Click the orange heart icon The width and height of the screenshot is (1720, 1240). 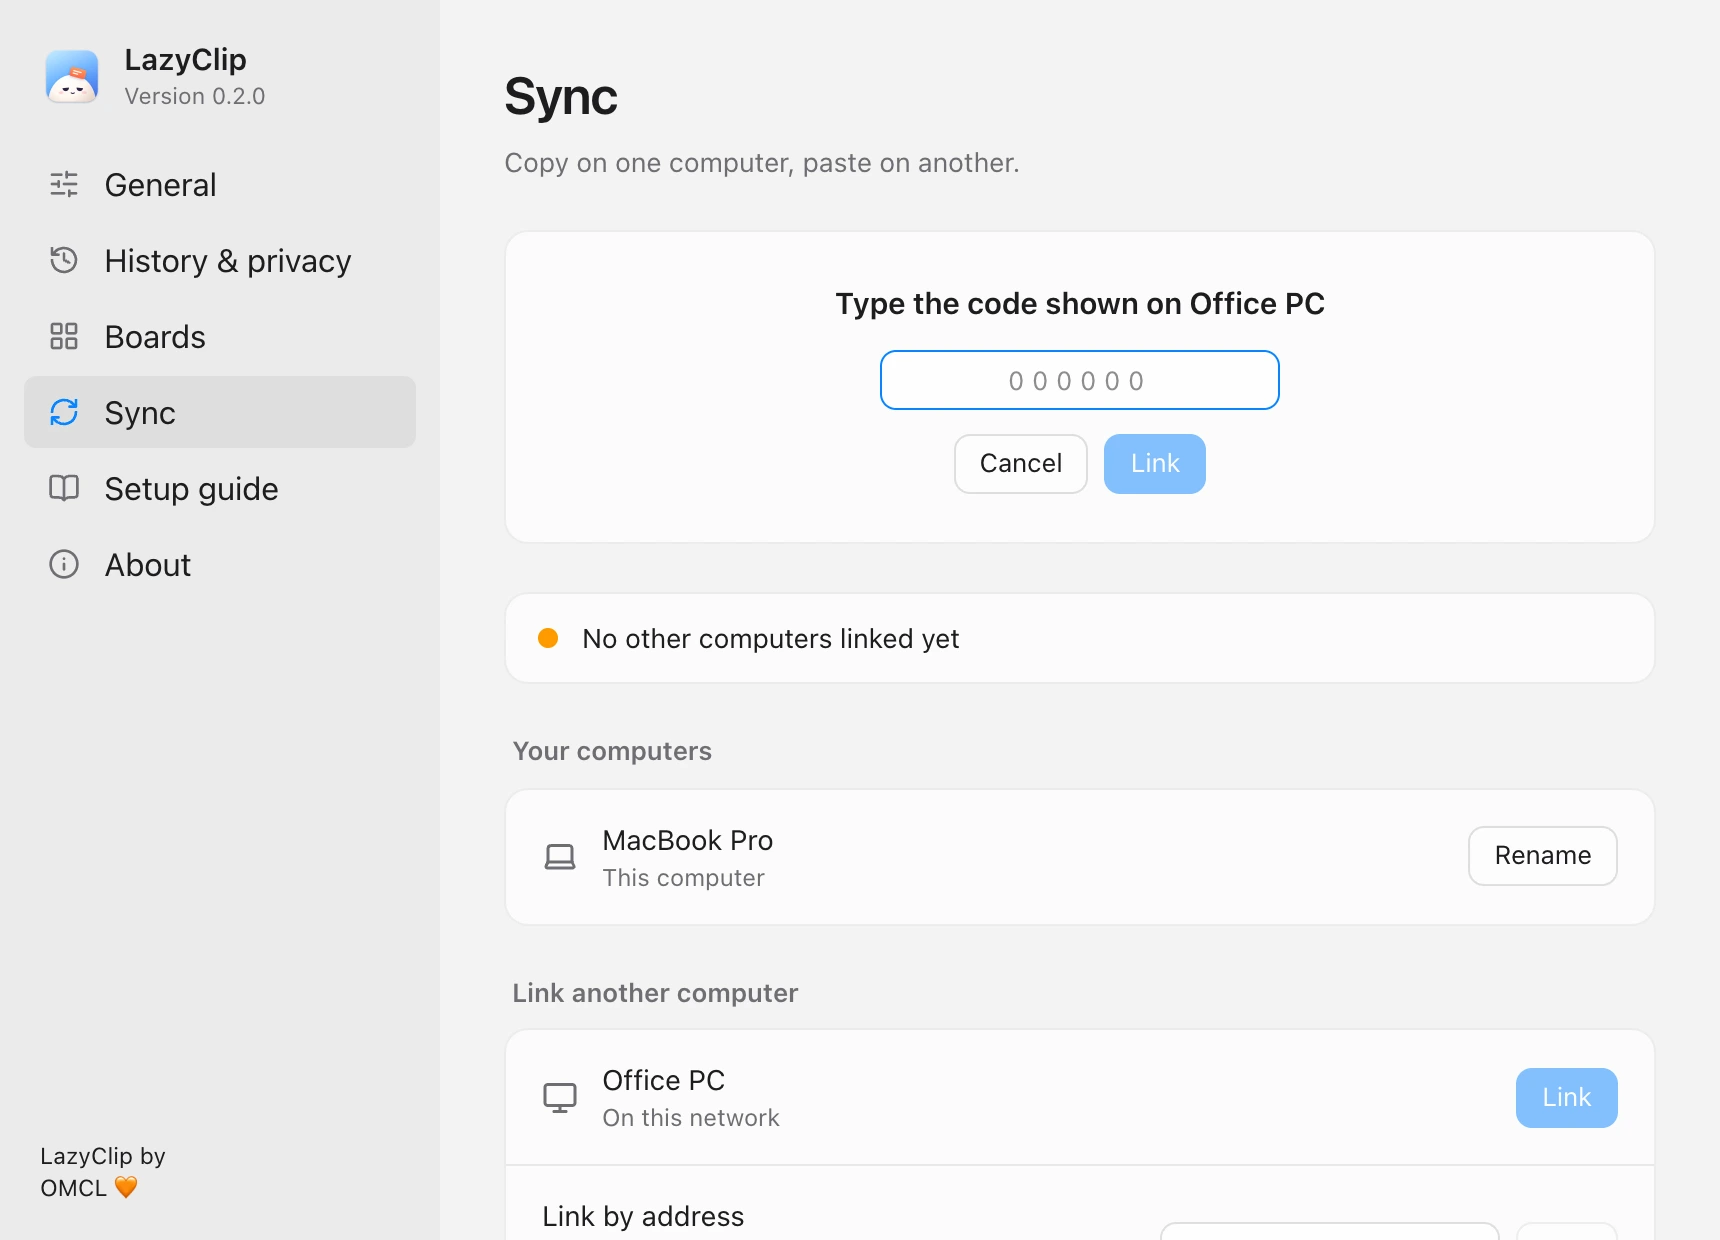(126, 1187)
